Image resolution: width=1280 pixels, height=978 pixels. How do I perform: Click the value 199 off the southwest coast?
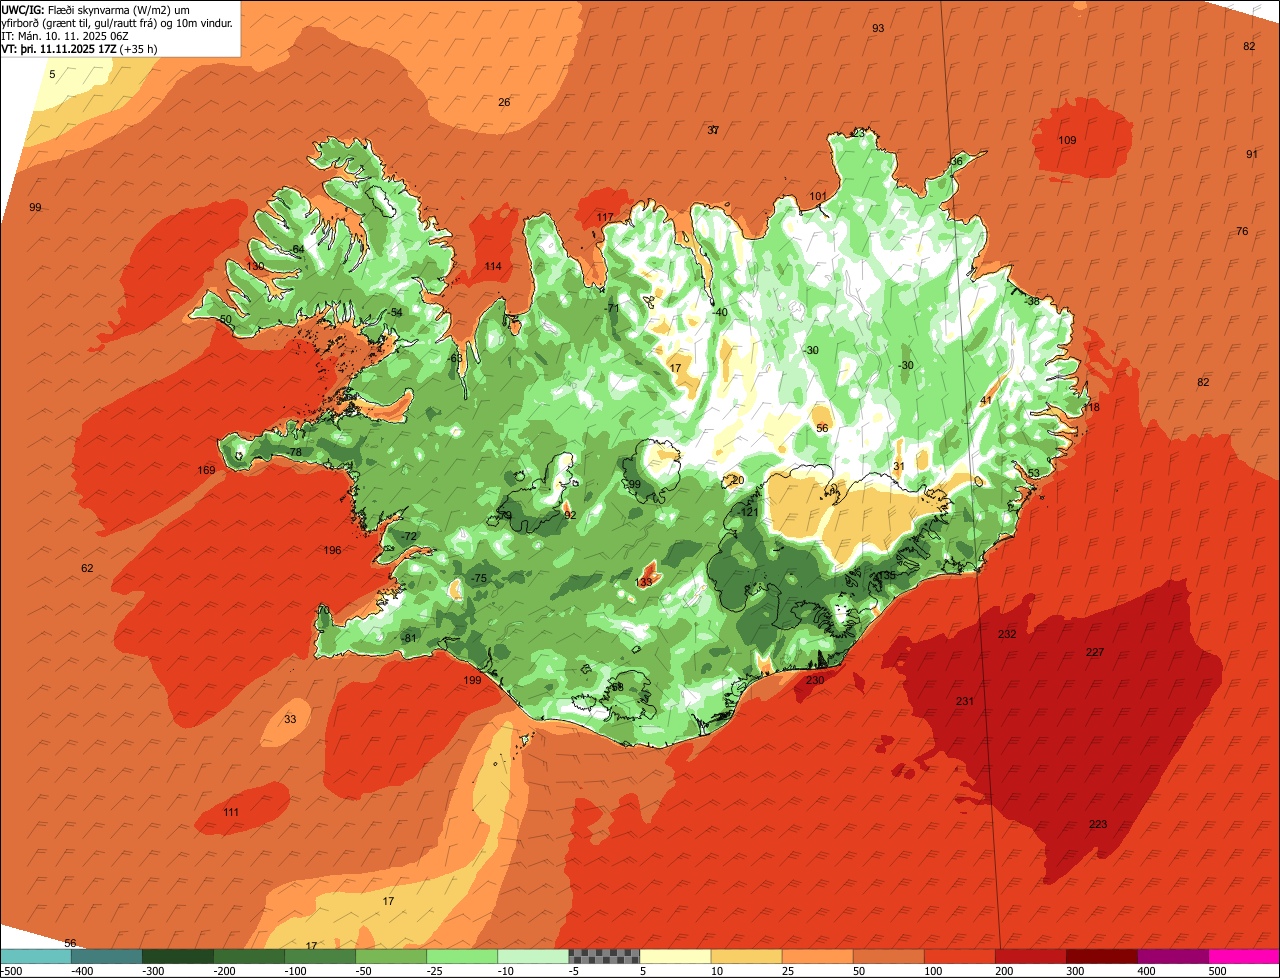(x=472, y=680)
